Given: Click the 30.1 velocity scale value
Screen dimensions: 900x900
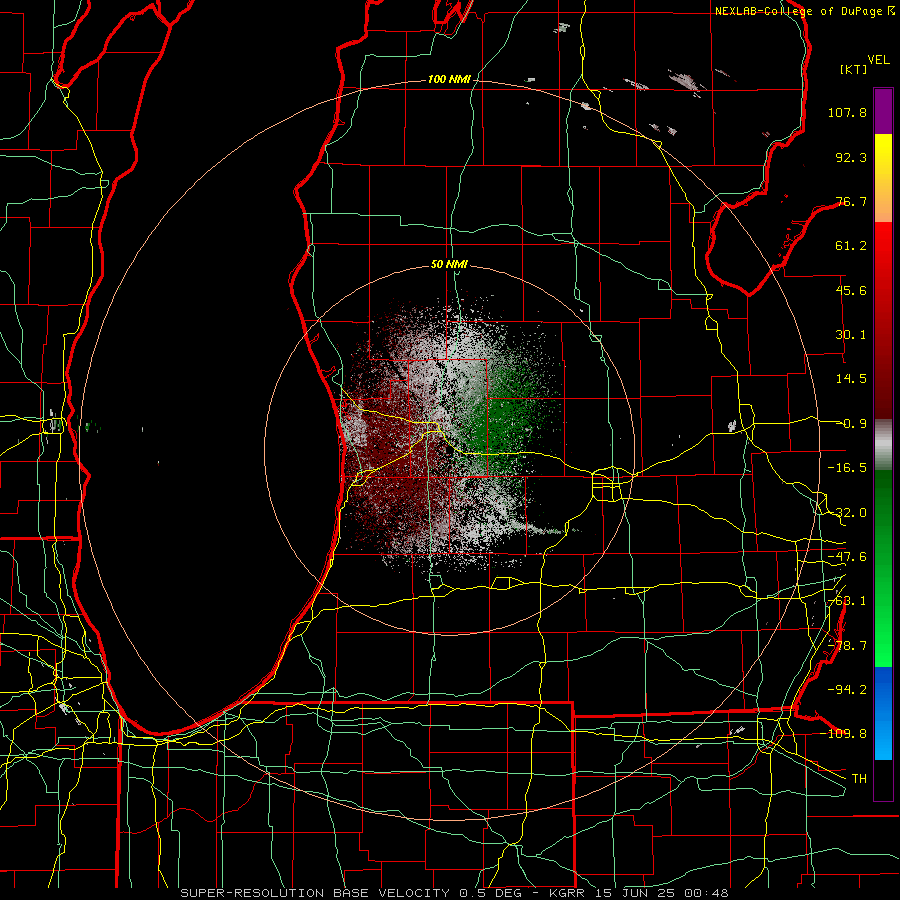Looking at the screenshot, I should tap(851, 335).
